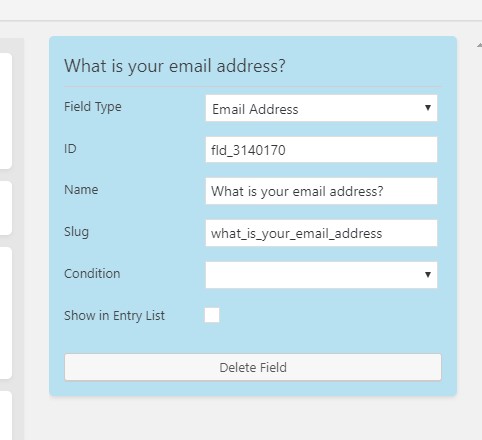Click the scrollbar up arrow at top right
This screenshot has width=482, height=440.
pos(479,45)
